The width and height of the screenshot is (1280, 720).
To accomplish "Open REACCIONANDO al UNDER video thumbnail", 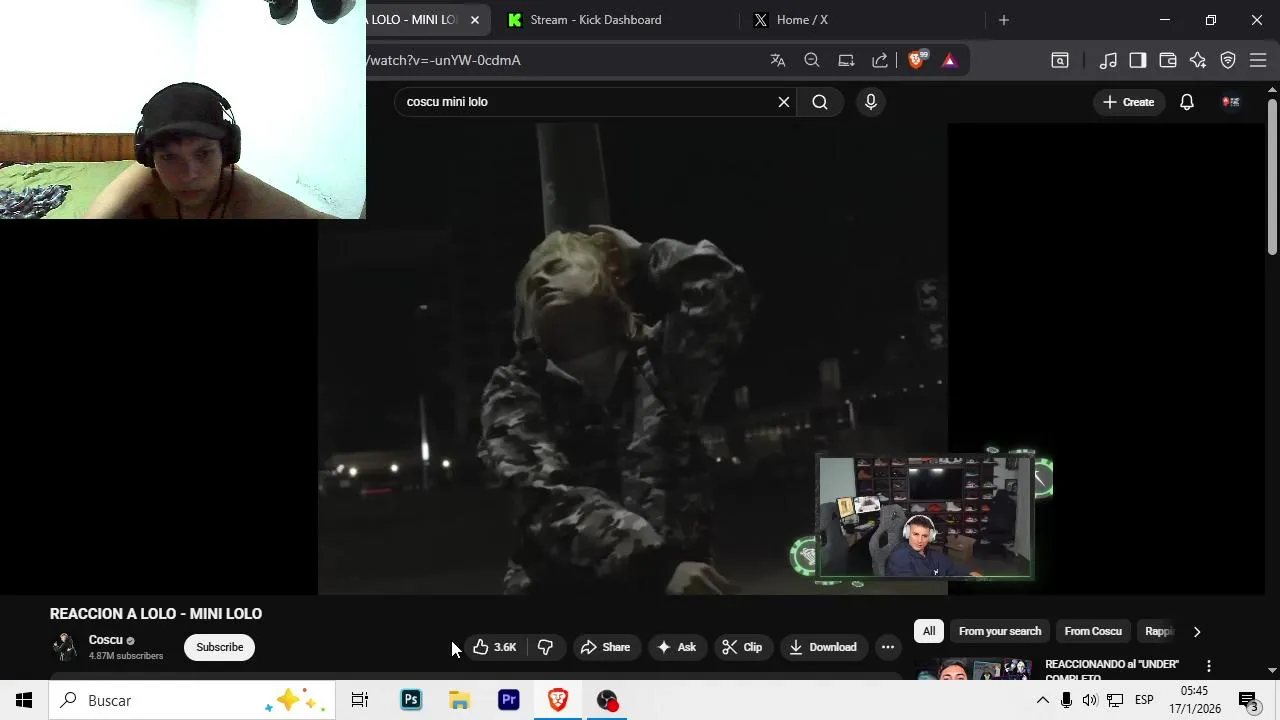I will pyautogui.click(x=975, y=668).
